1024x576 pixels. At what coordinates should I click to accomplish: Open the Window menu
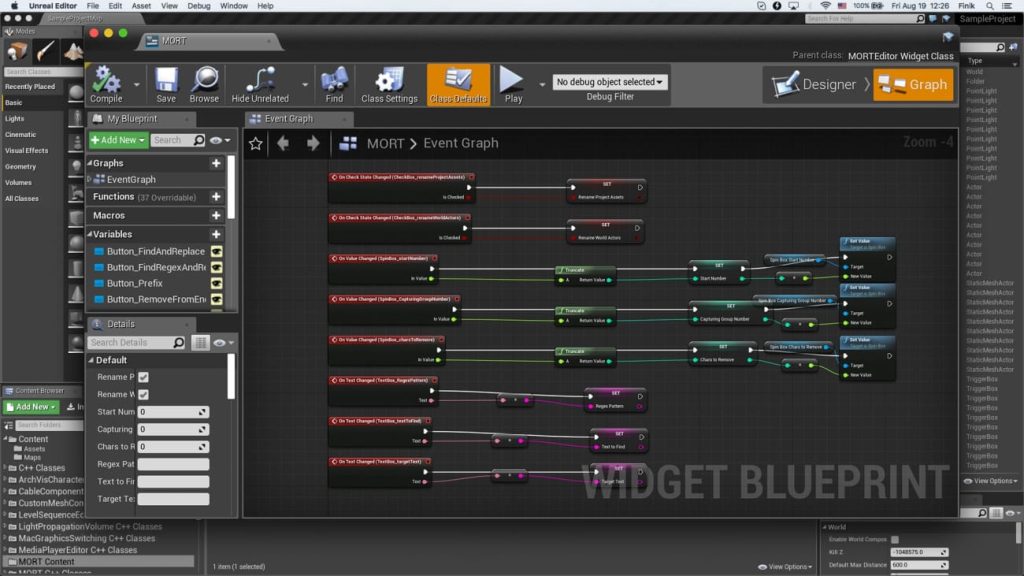point(234,6)
